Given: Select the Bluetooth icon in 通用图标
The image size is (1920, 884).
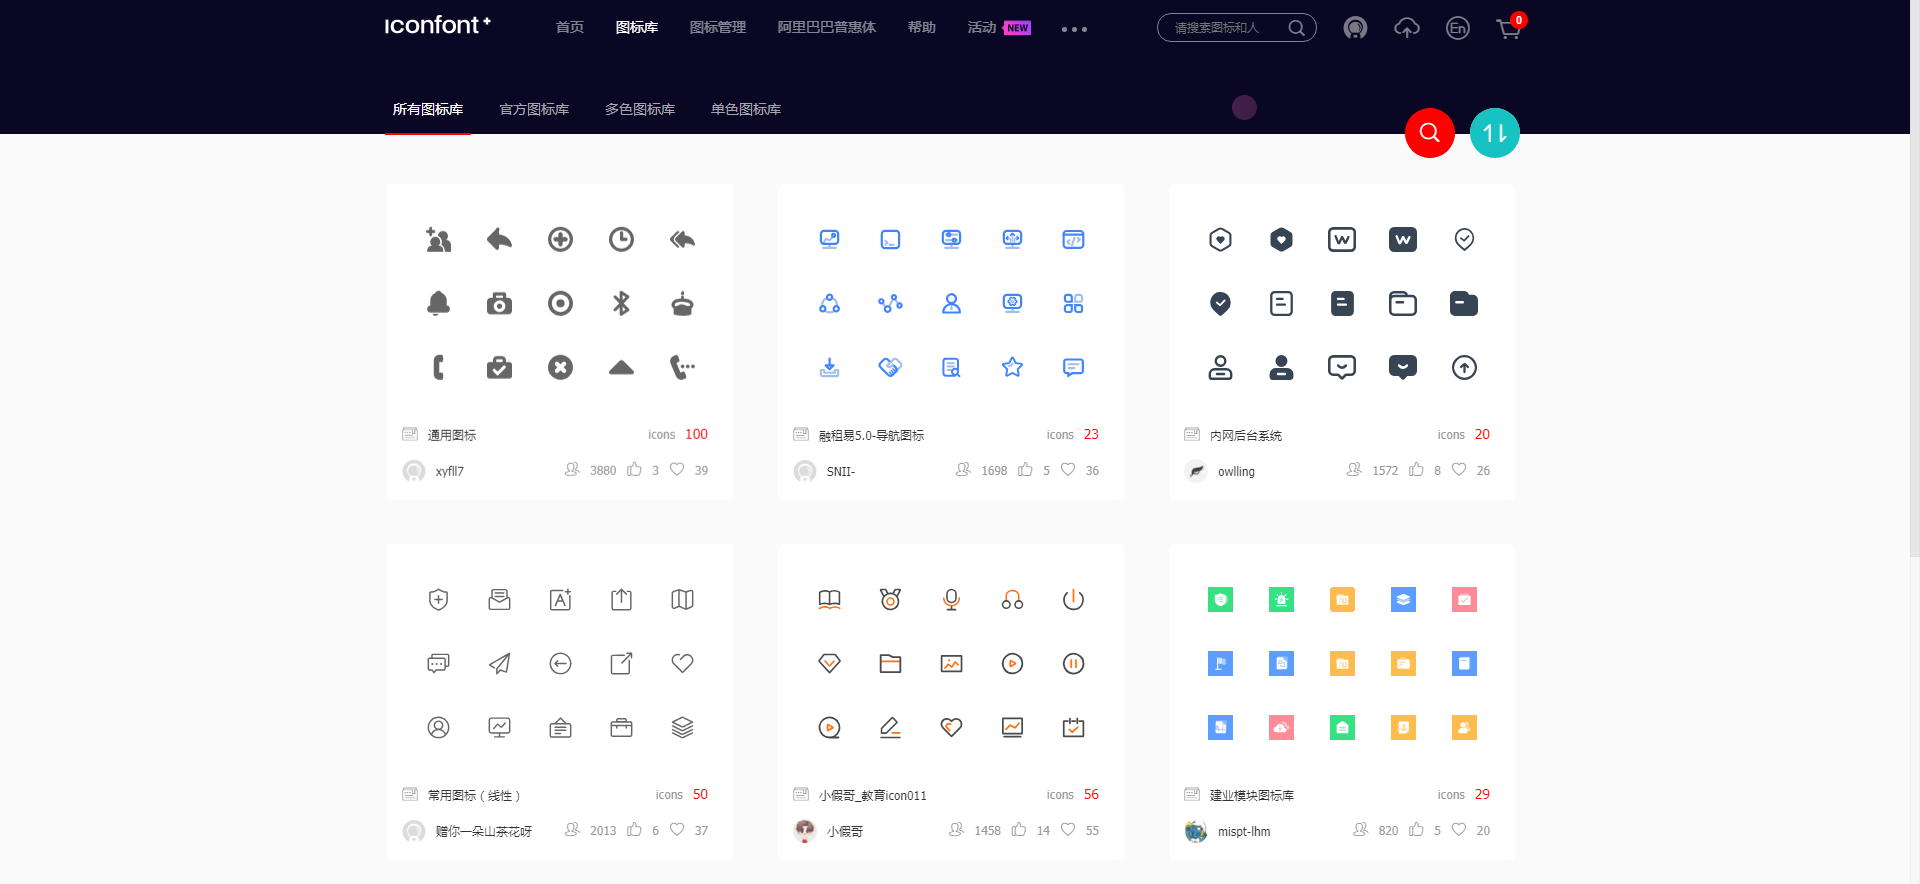Looking at the screenshot, I should click(621, 303).
